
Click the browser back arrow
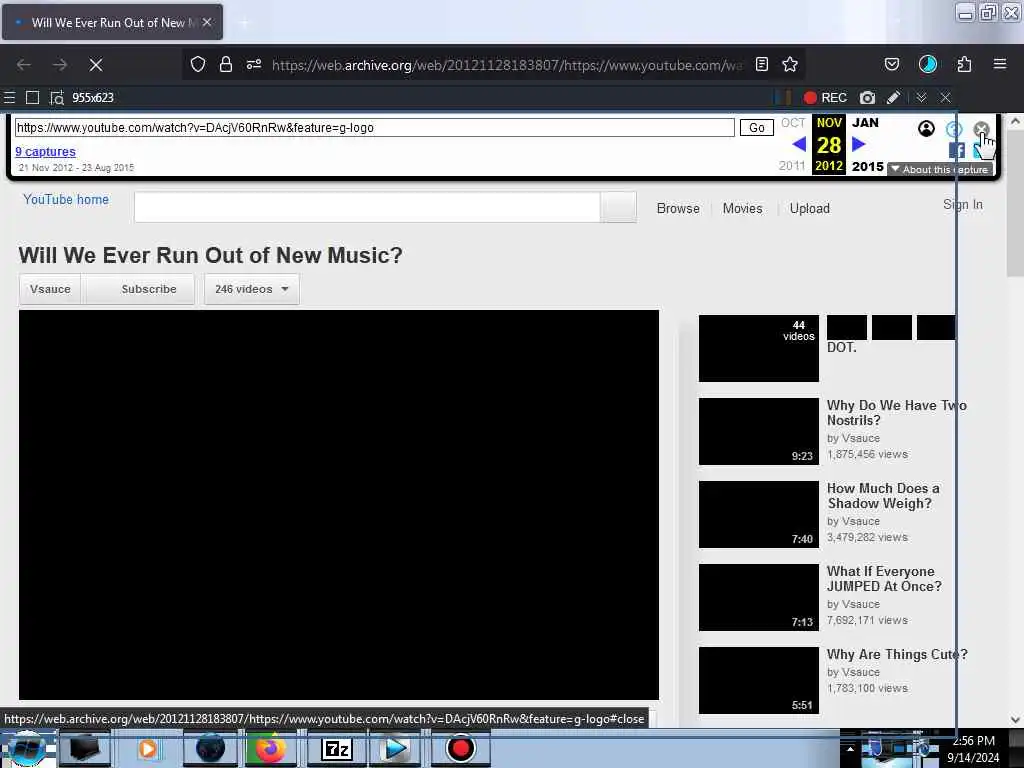coord(24,65)
